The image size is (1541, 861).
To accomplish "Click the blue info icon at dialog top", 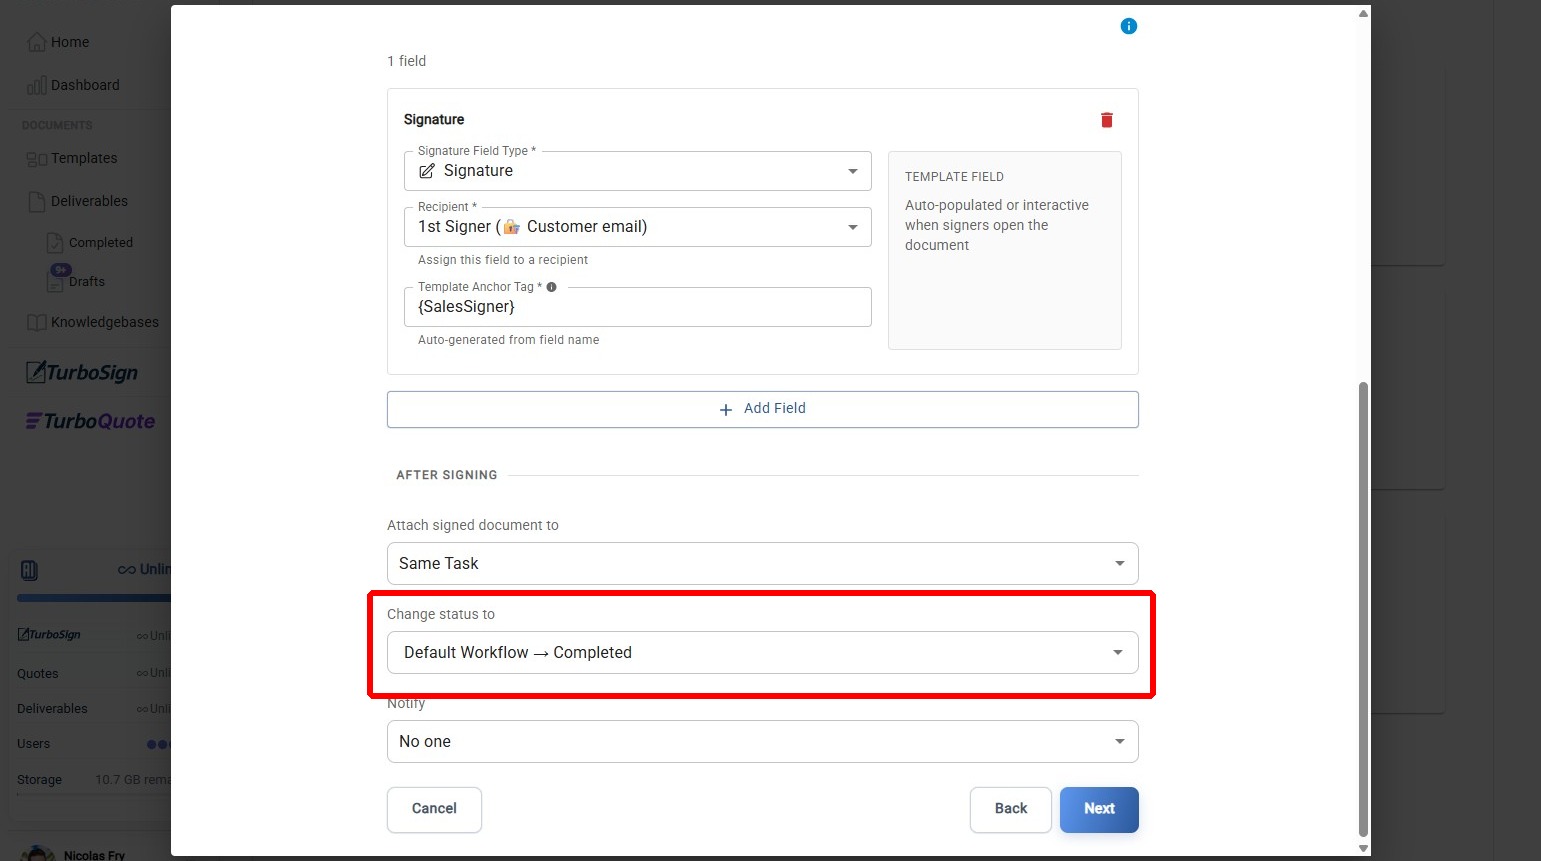I will pos(1128,26).
